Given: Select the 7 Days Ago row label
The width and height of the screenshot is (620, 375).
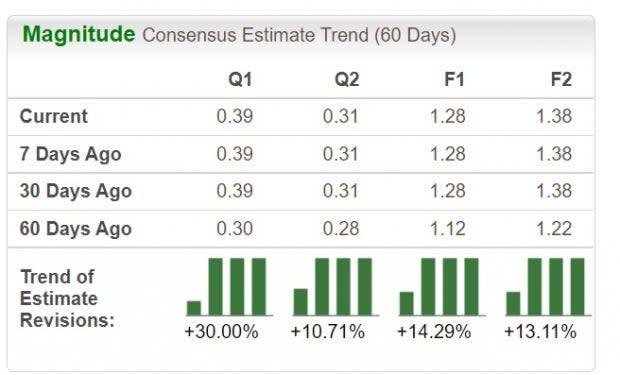Looking at the screenshot, I should pos(70,154).
